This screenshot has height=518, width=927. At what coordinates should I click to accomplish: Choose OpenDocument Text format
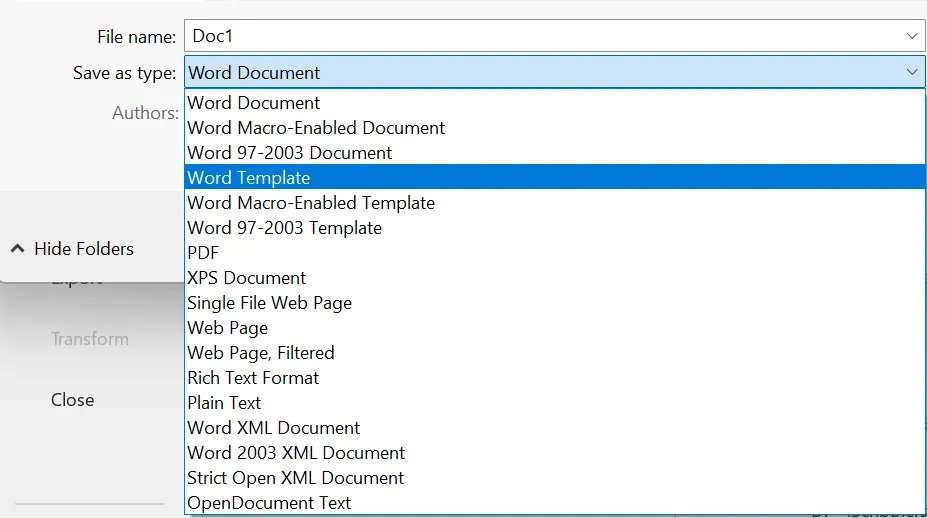555,503
